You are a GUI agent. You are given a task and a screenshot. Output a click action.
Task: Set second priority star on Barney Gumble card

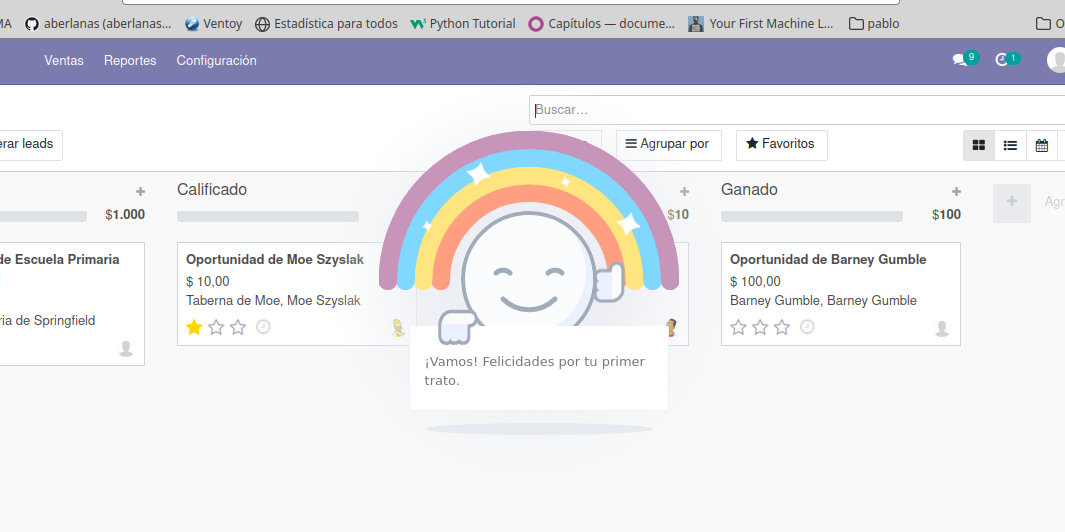pos(760,327)
